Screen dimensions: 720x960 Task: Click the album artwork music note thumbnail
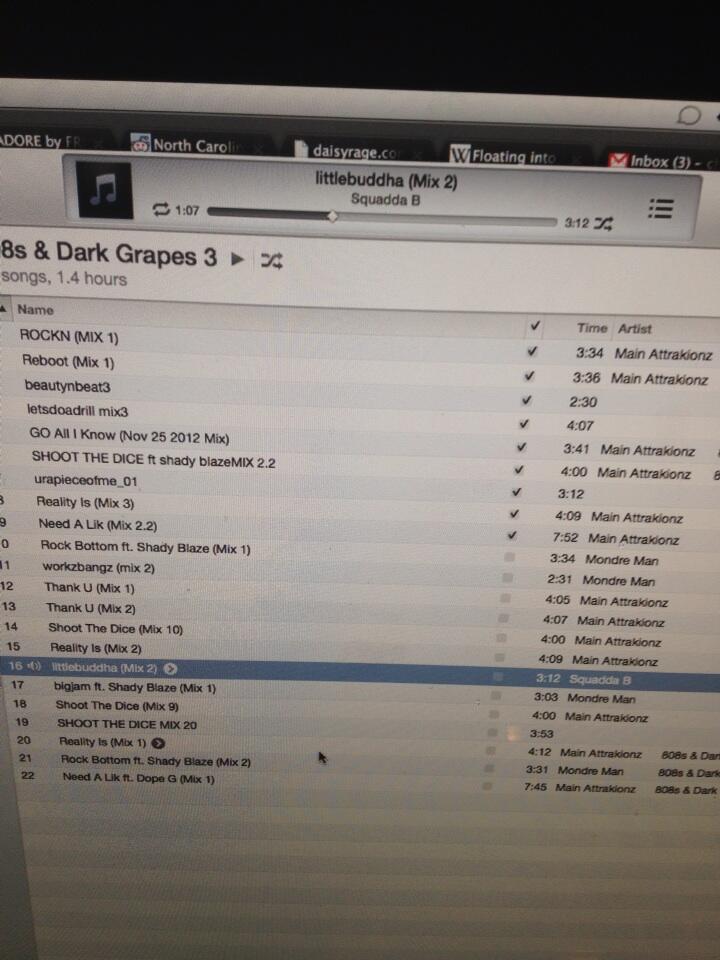[x=105, y=190]
